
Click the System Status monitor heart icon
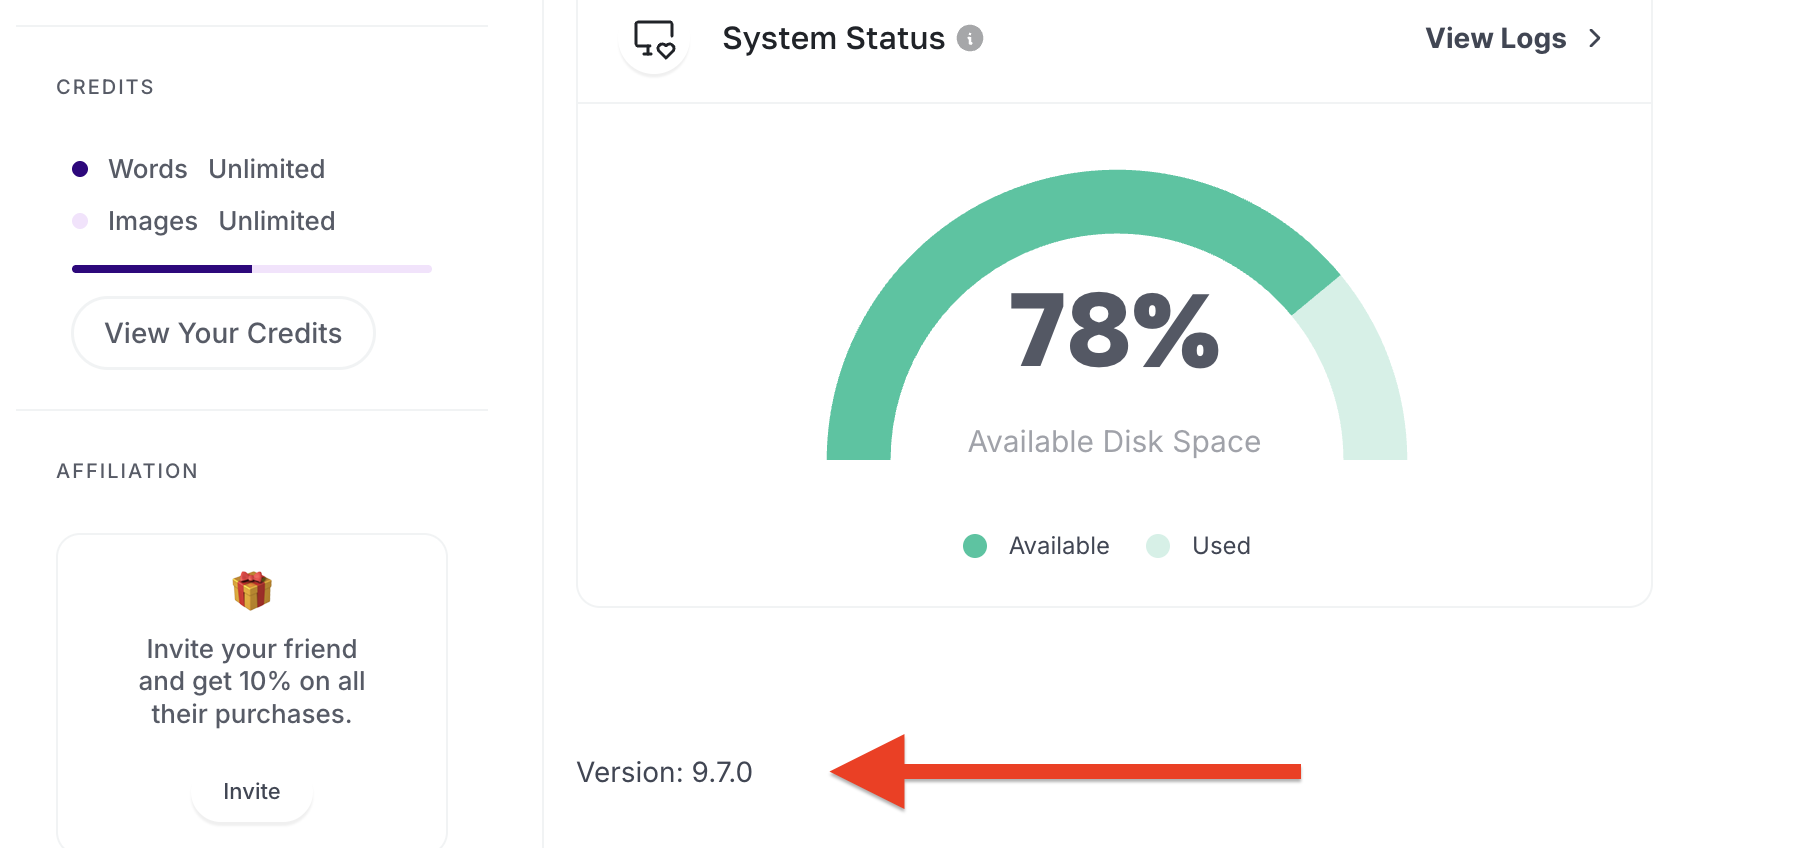[654, 39]
